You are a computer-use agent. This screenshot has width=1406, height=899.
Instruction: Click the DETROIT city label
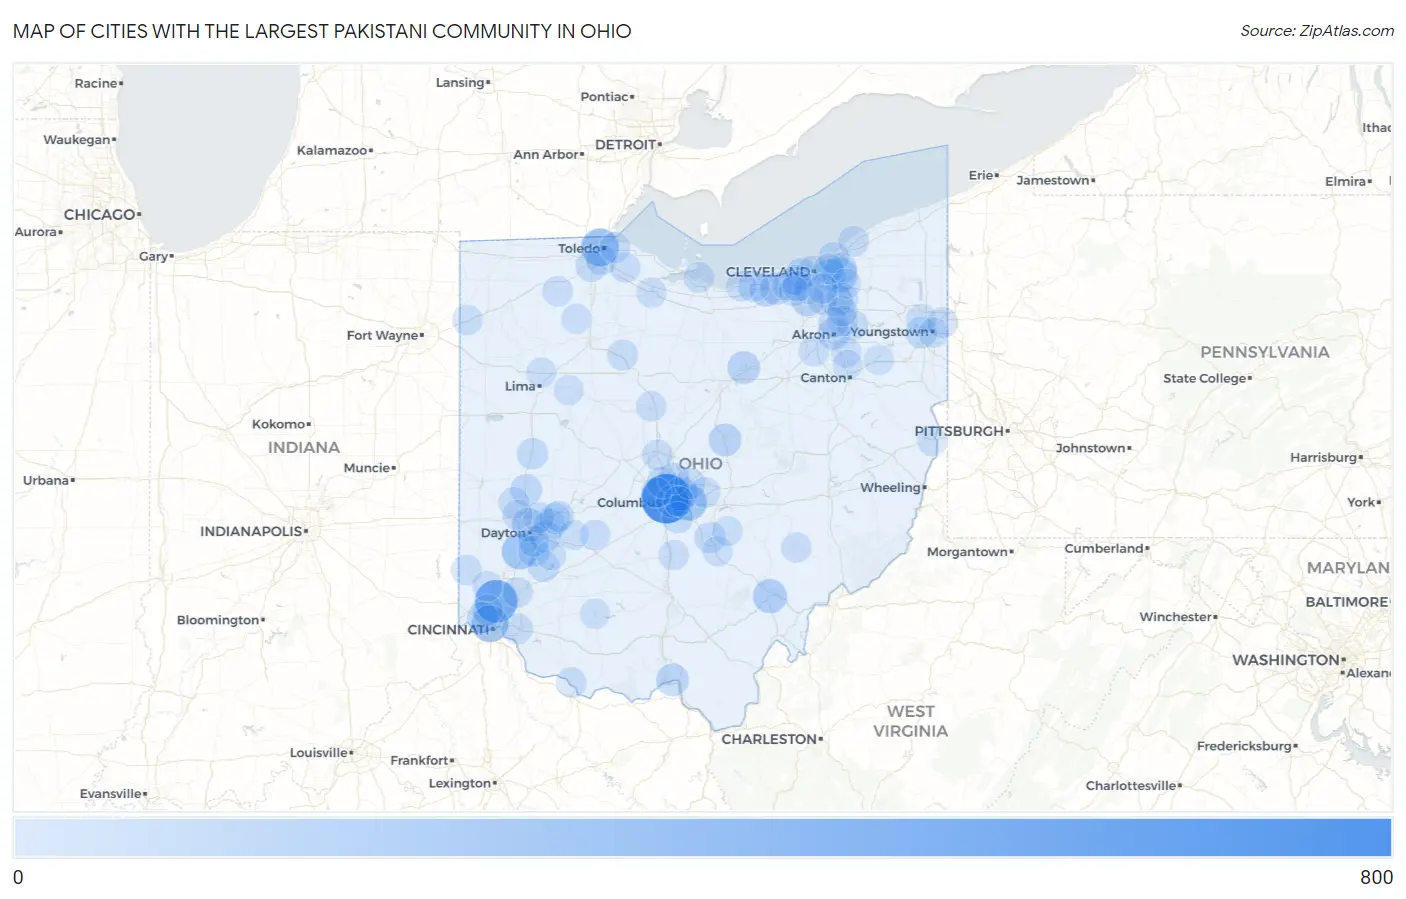pos(625,144)
